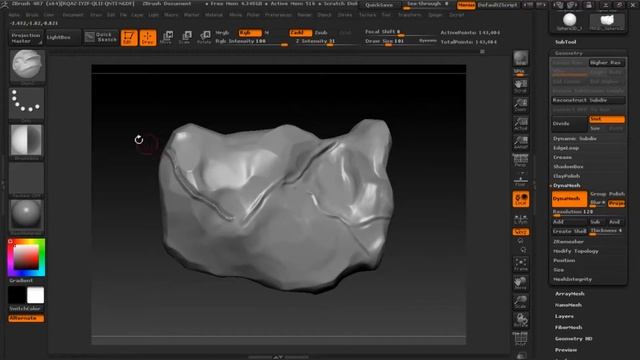
Task: Open the alpha thumbnail selector
Action: (x=26, y=142)
